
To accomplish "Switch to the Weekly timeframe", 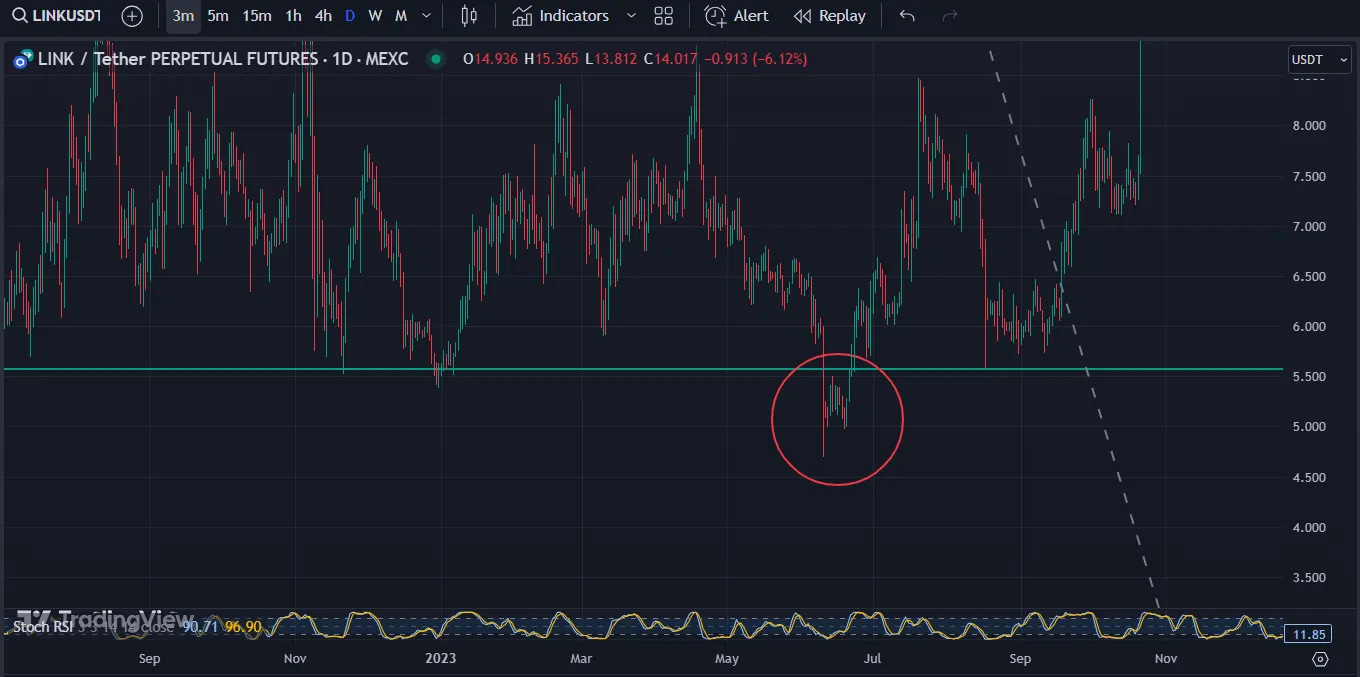I will click(375, 16).
